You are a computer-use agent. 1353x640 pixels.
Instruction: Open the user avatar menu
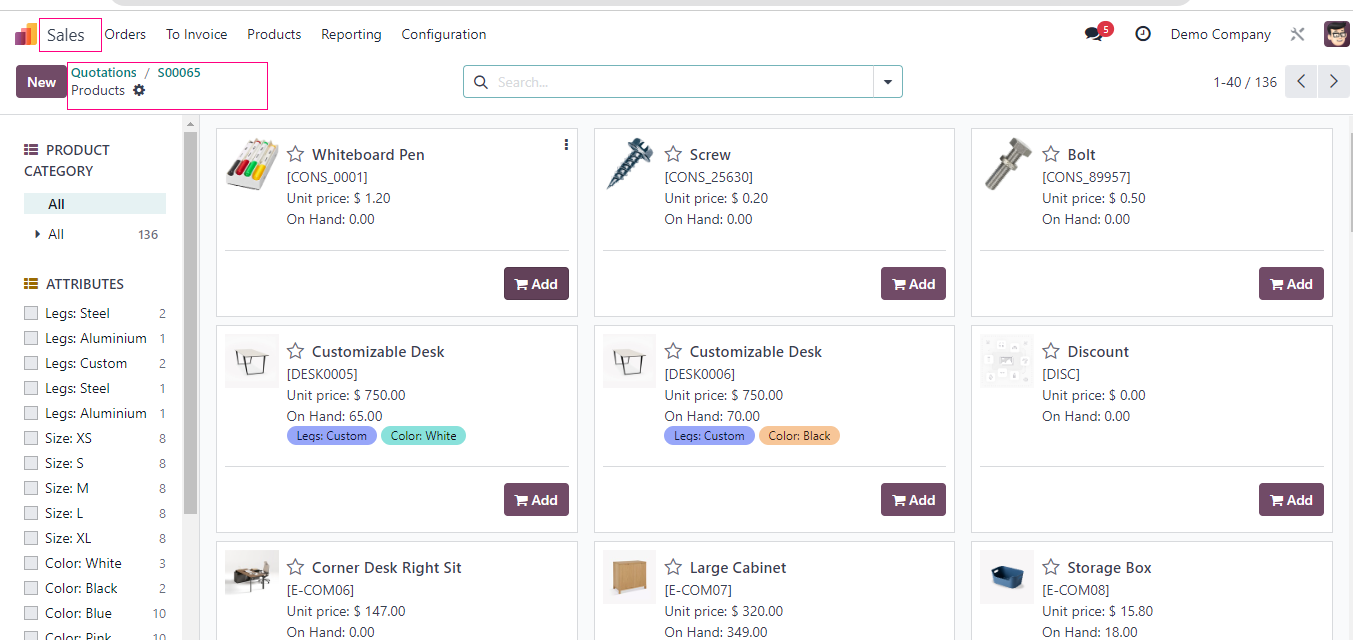[1336, 34]
